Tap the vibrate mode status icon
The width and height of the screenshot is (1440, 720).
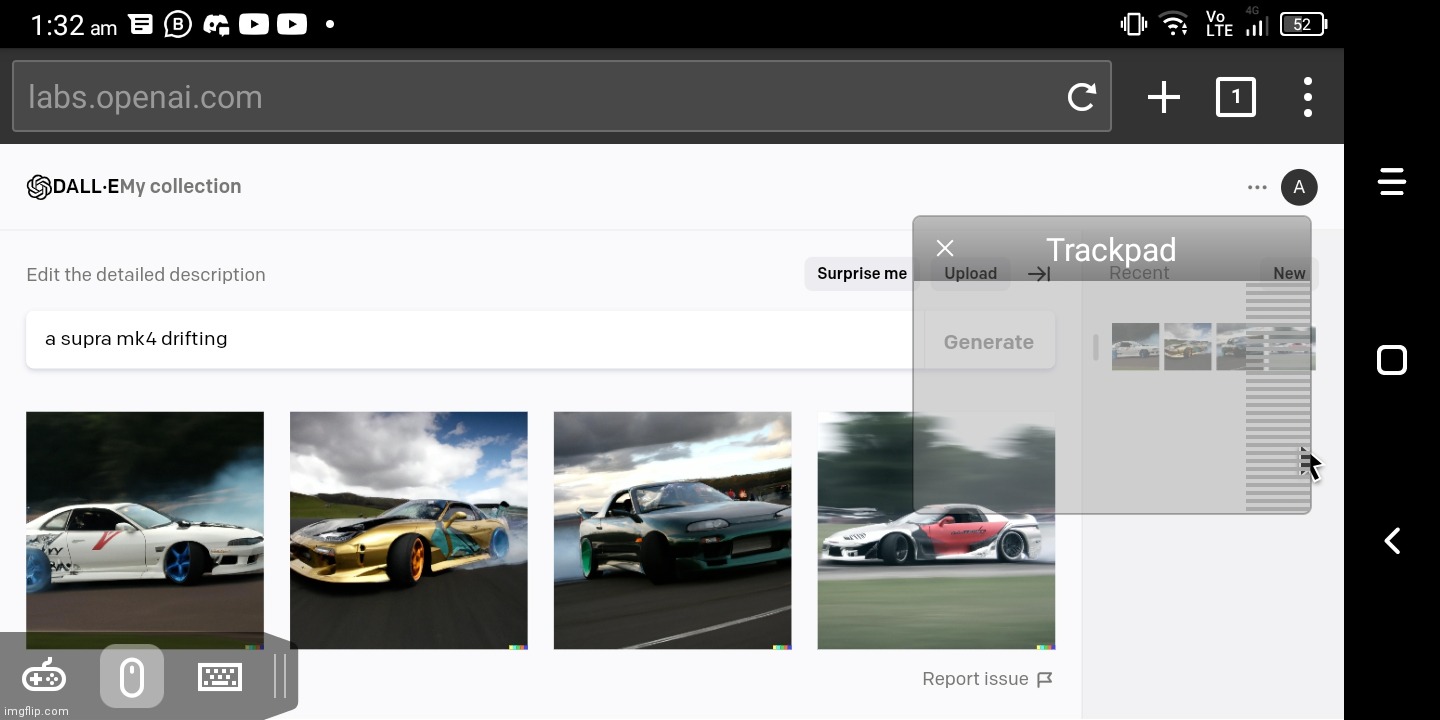point(1133,24)
